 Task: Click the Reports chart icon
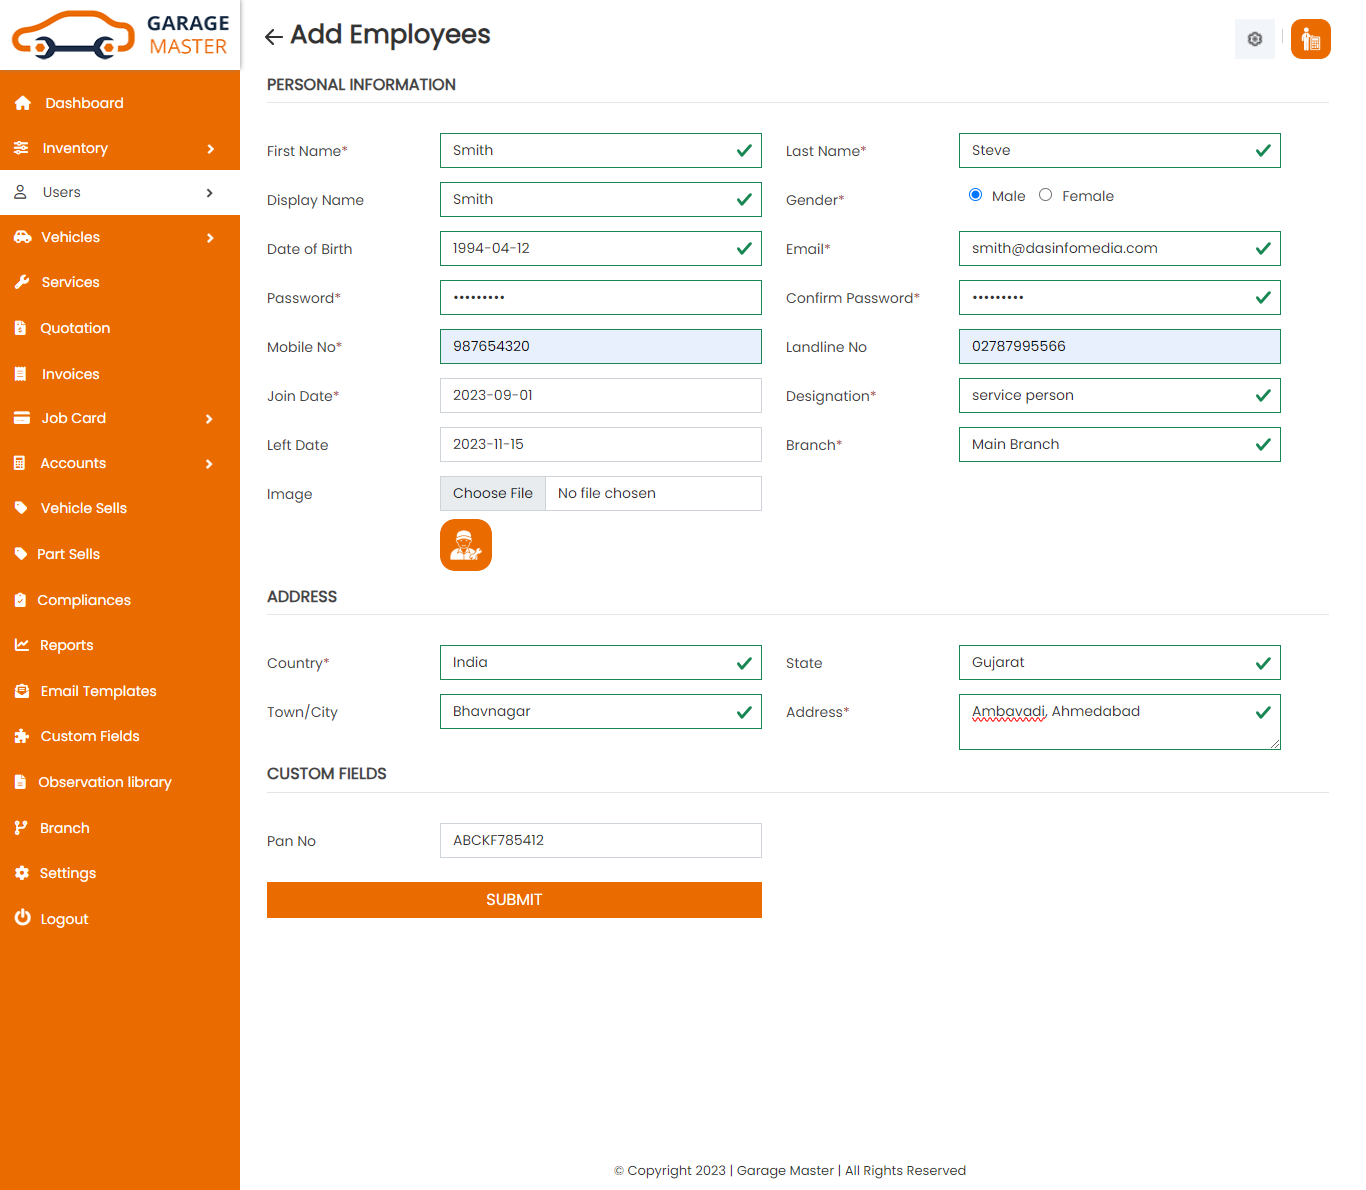pos(22,645)
